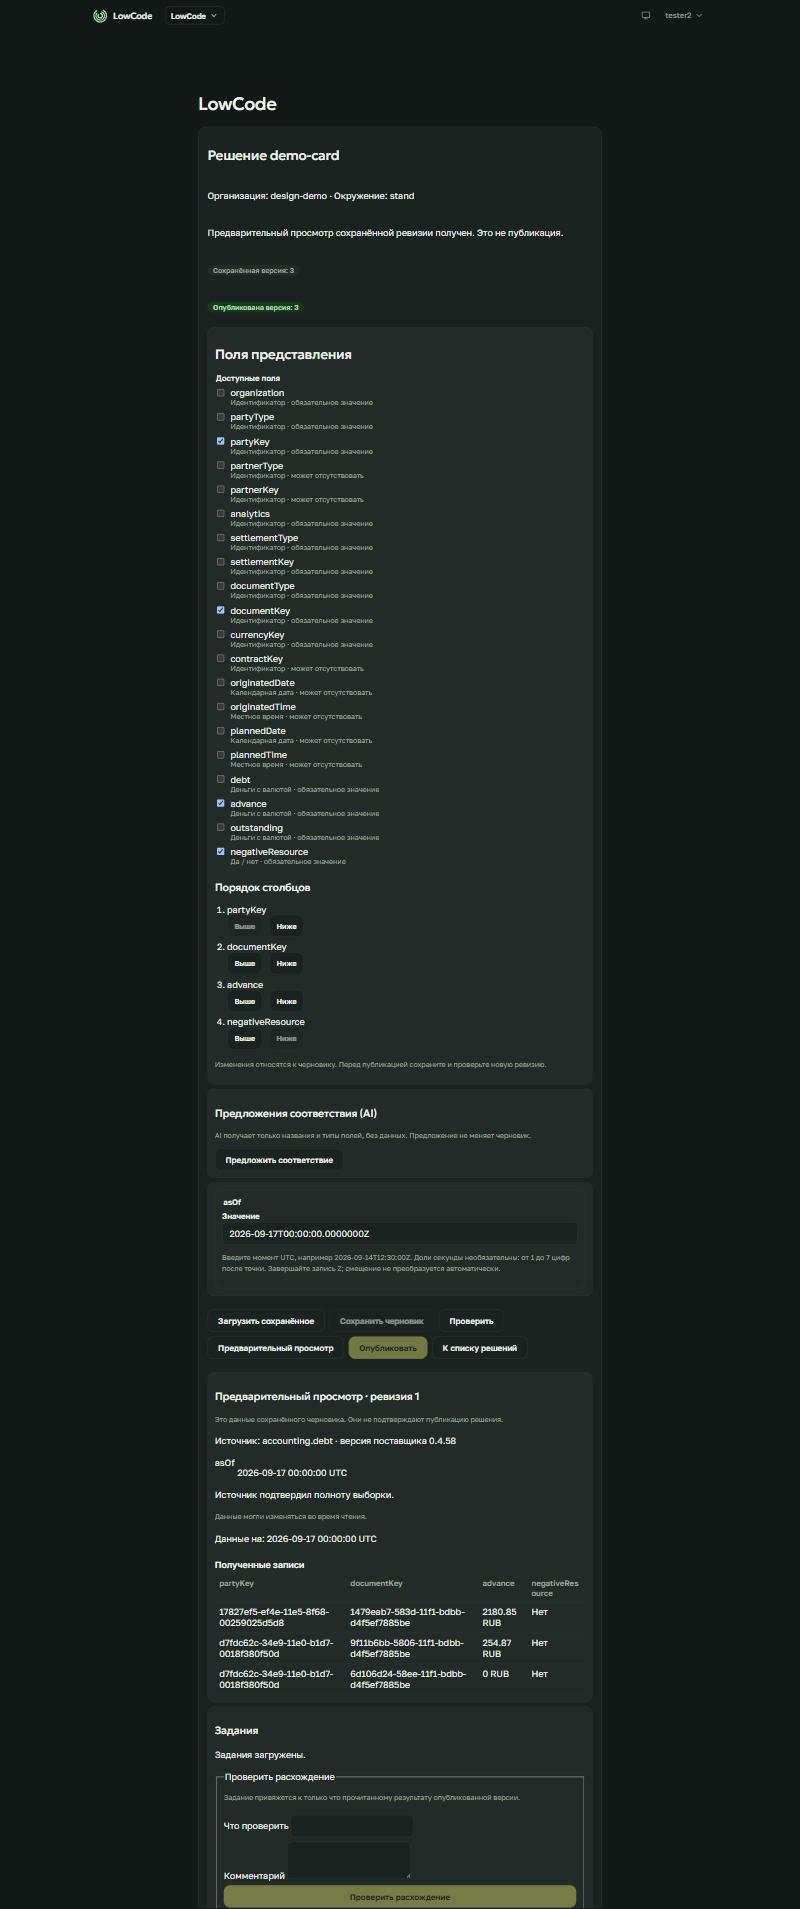
Task: Uncheck the negativeResource field checkbox
Action: (221, 851)
